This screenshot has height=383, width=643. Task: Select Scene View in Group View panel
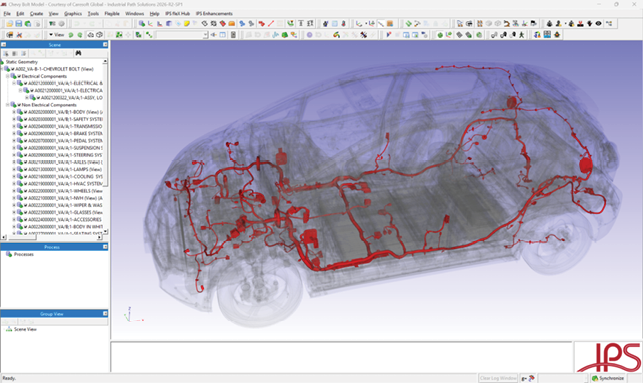[25, 329]
